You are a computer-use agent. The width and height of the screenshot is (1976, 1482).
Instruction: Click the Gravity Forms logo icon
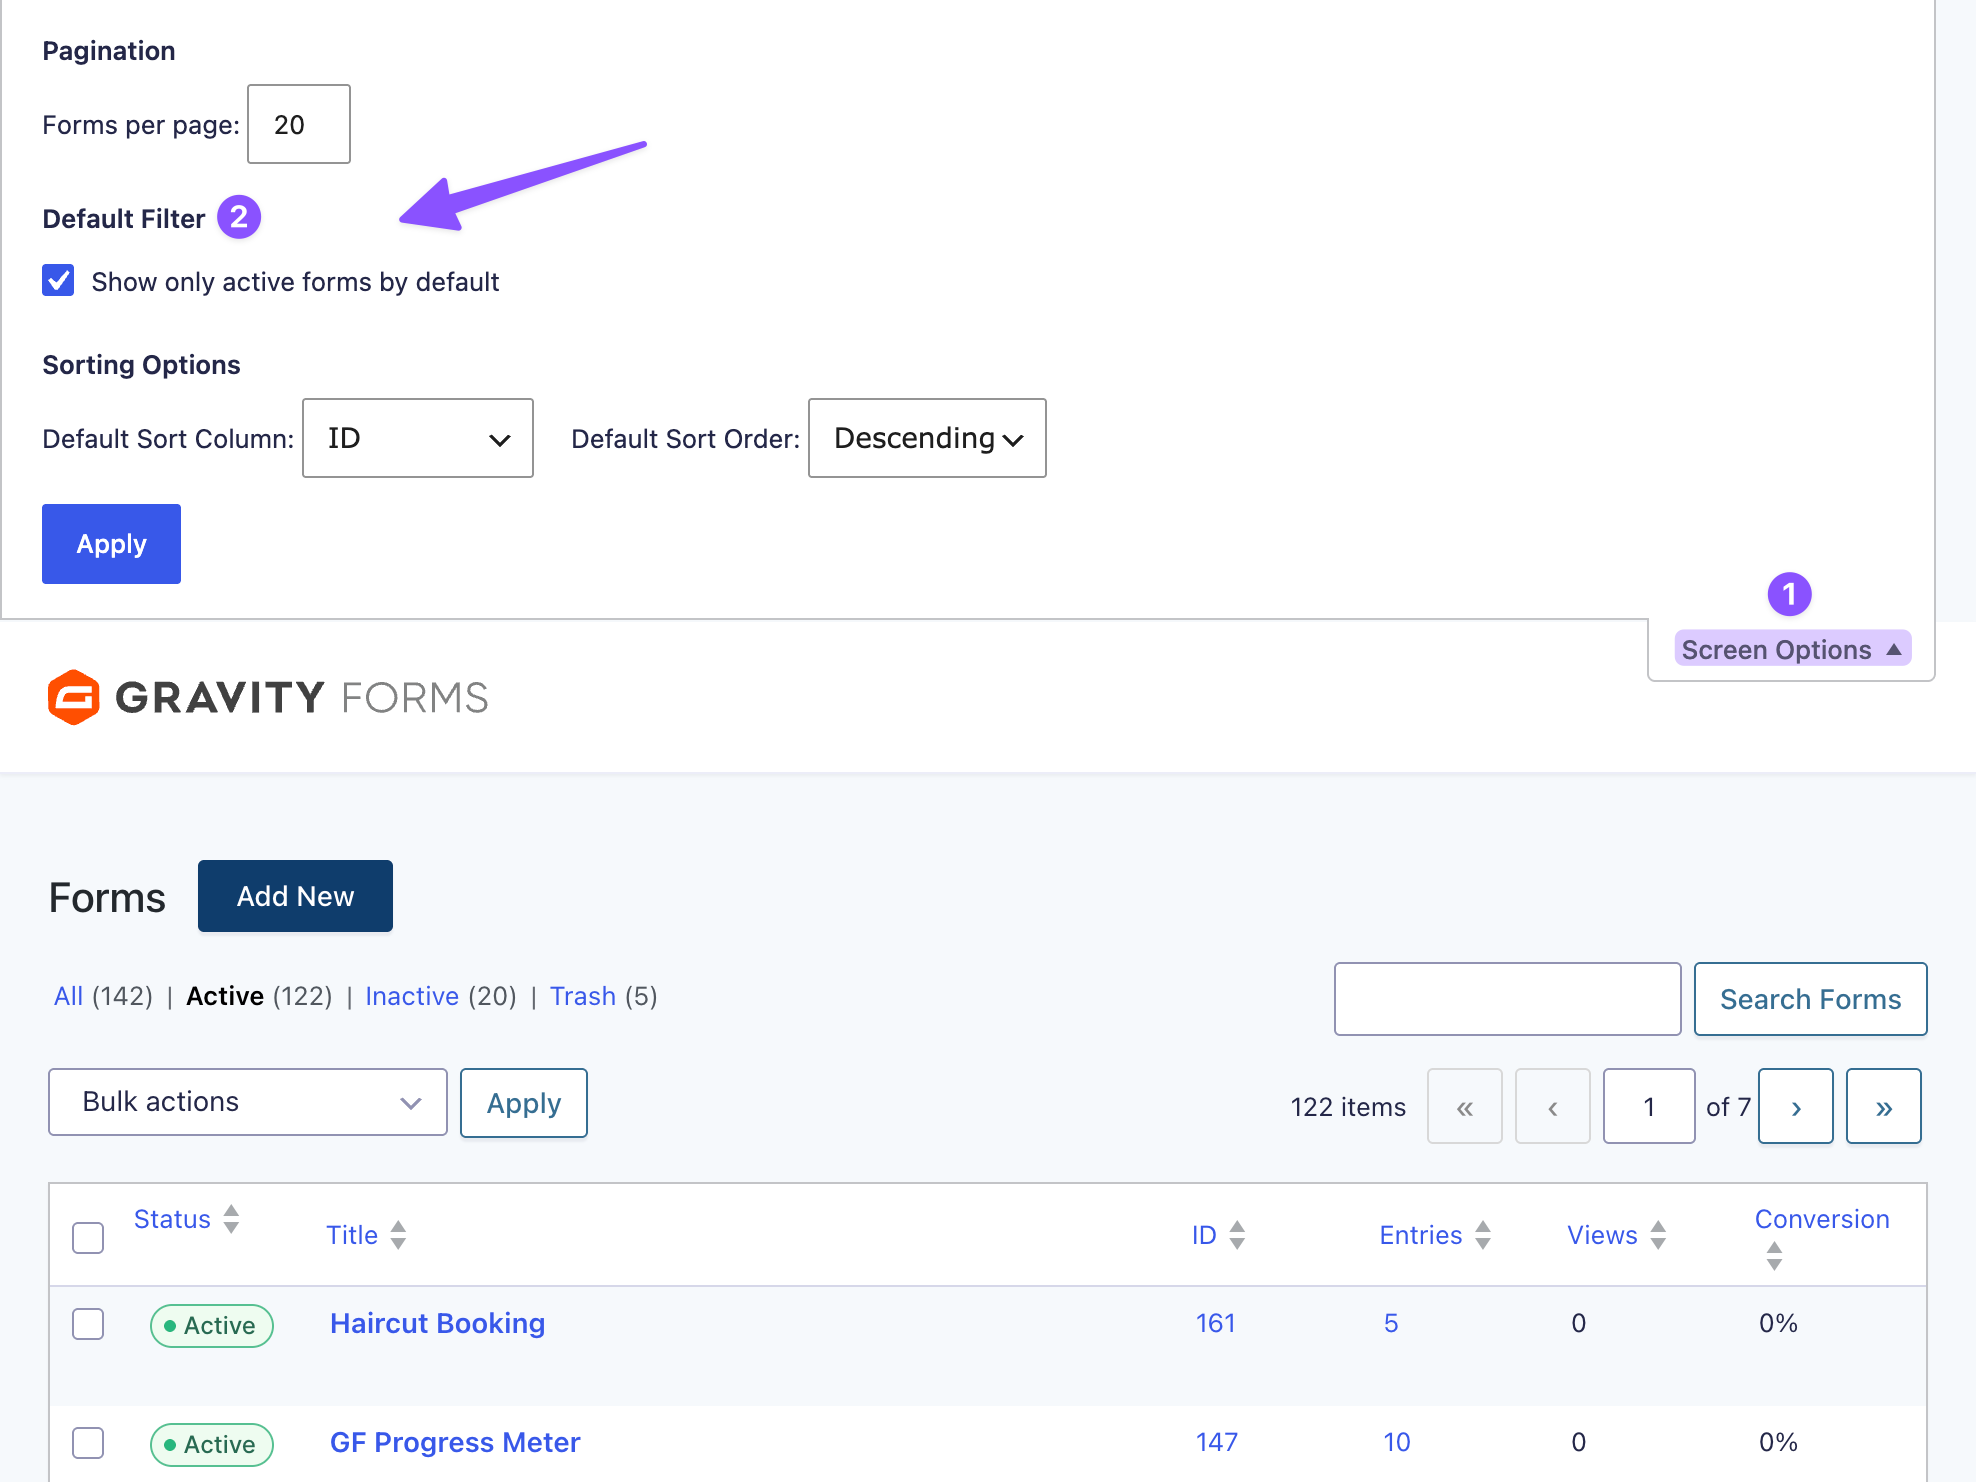[74, 697]
